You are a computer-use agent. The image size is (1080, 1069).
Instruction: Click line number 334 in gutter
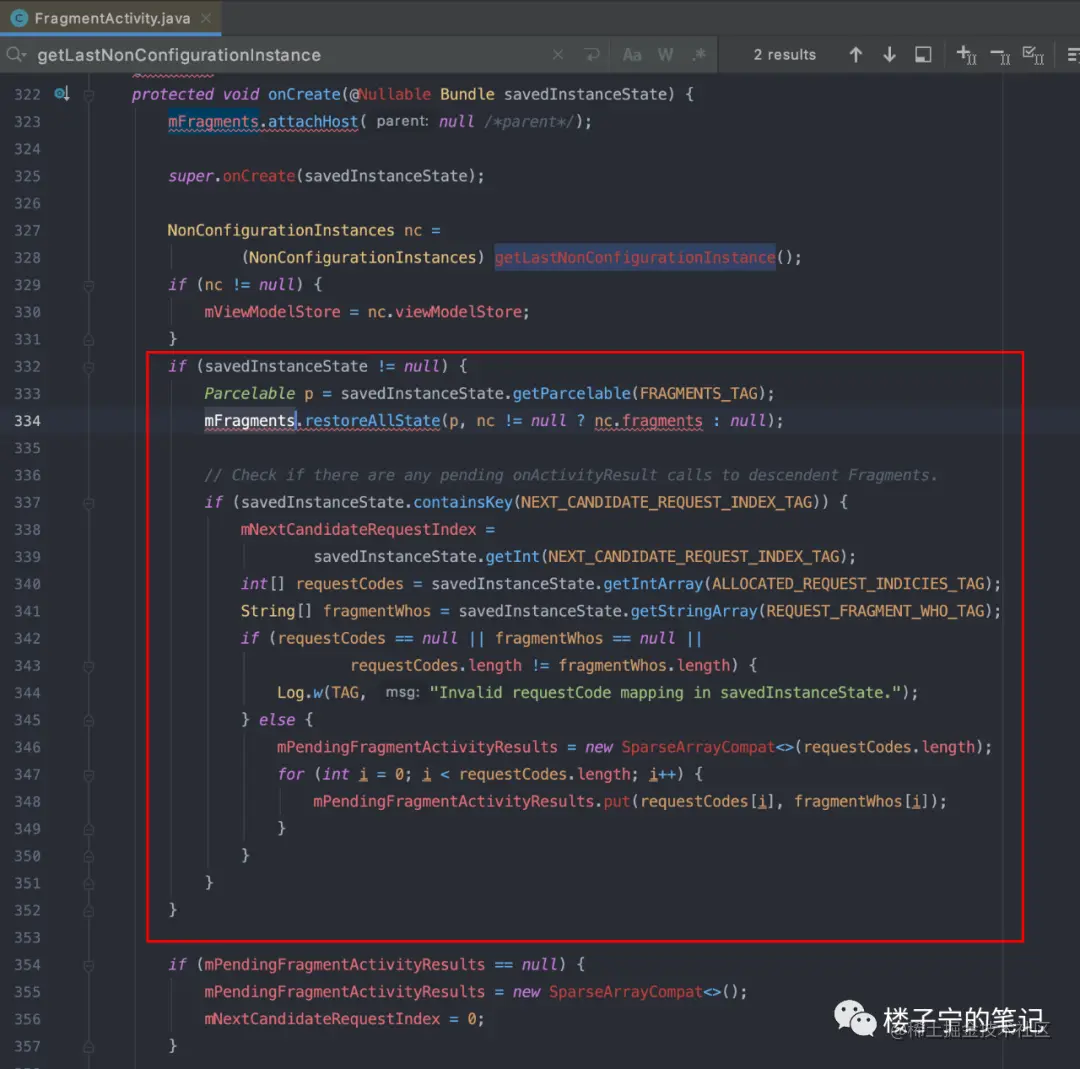28,421
